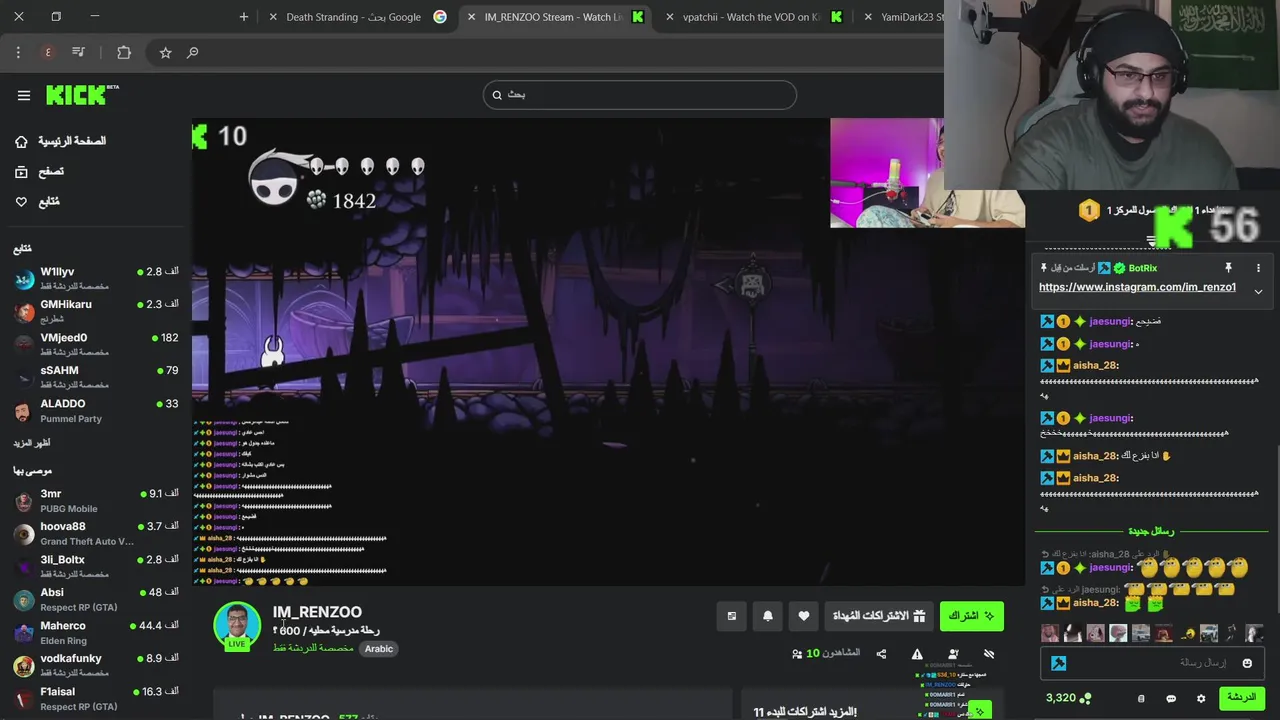
Task: Open recommended channel Maherco
Action: (96, 632)
